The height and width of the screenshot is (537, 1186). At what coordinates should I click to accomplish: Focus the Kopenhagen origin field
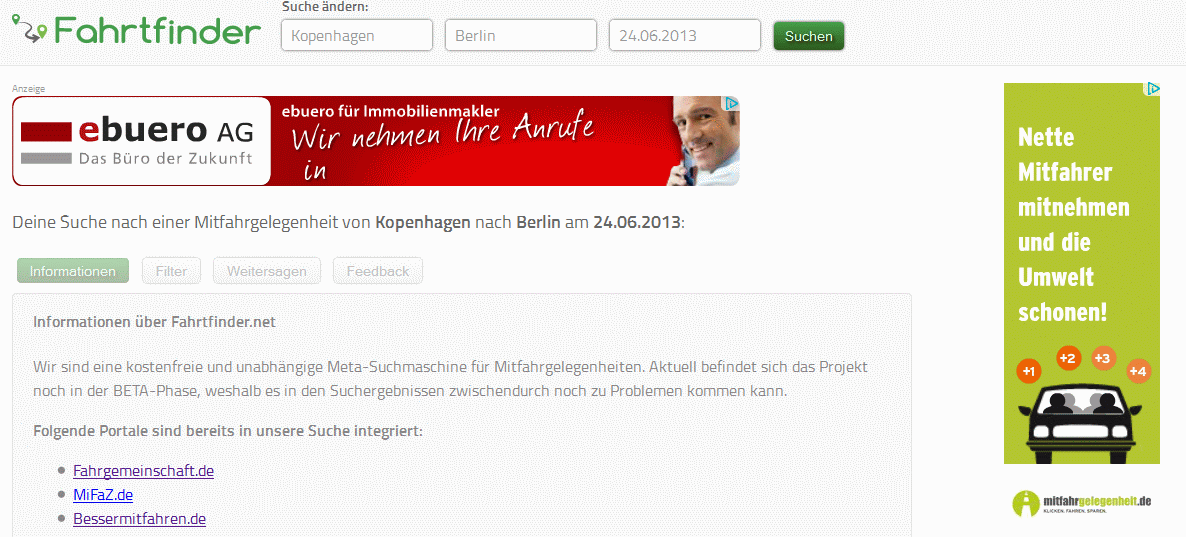point(357,36)
